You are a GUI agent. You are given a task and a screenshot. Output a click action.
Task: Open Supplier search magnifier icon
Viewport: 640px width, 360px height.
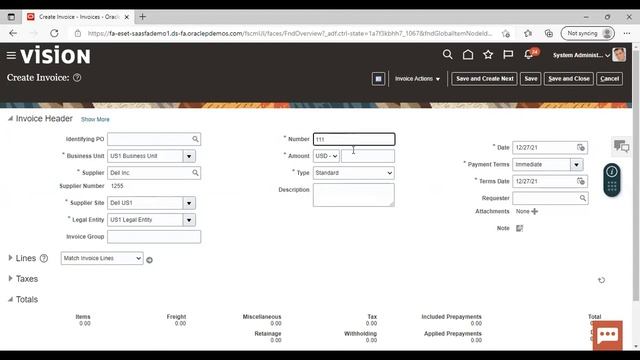(196, 173)
